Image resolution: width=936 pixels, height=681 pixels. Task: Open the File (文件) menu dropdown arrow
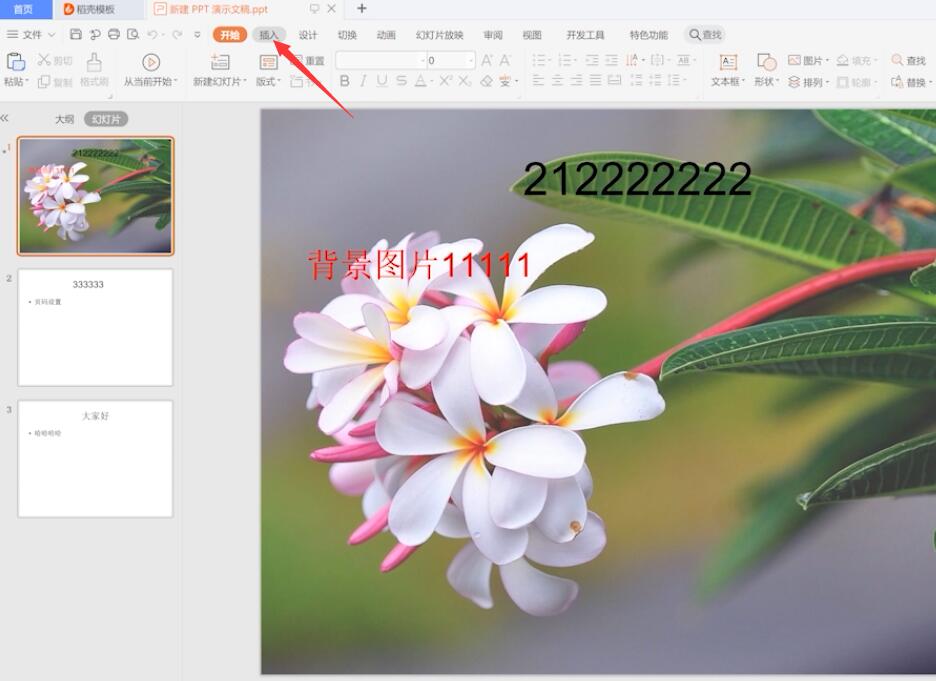(52, 35)
